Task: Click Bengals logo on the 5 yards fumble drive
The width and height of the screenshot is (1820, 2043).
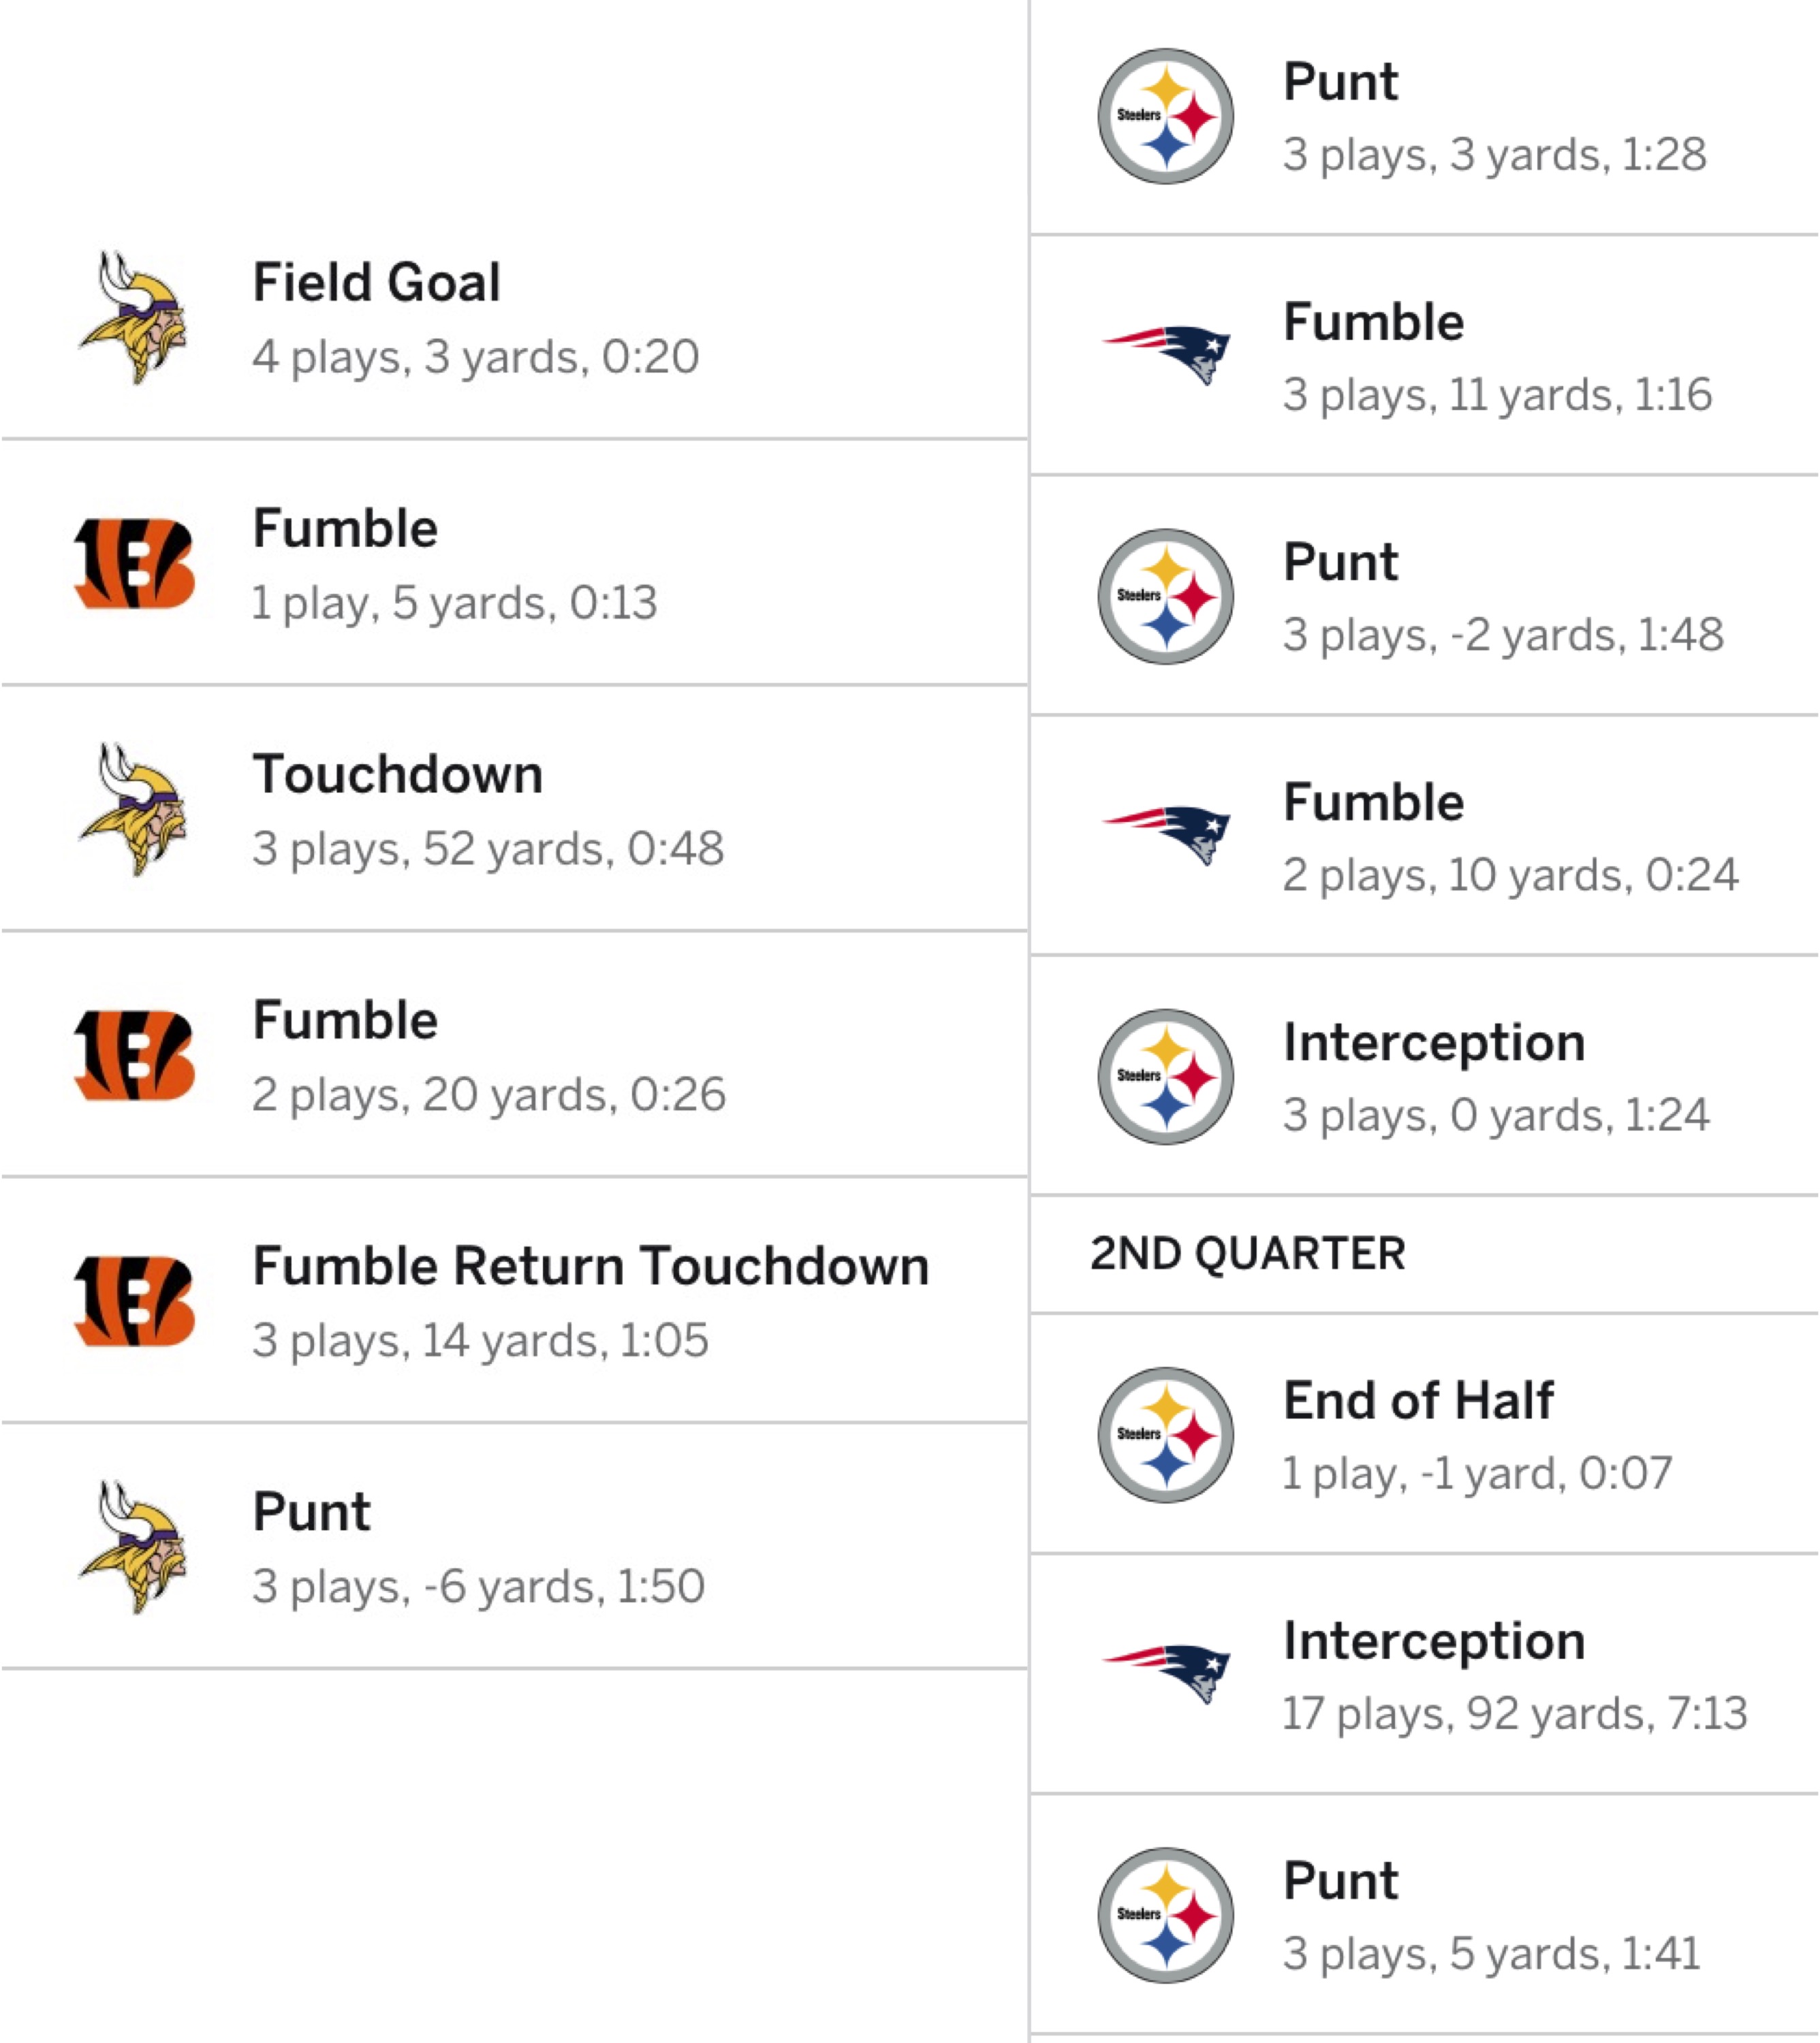Action: pyautogui.click(x=134, y=564)
